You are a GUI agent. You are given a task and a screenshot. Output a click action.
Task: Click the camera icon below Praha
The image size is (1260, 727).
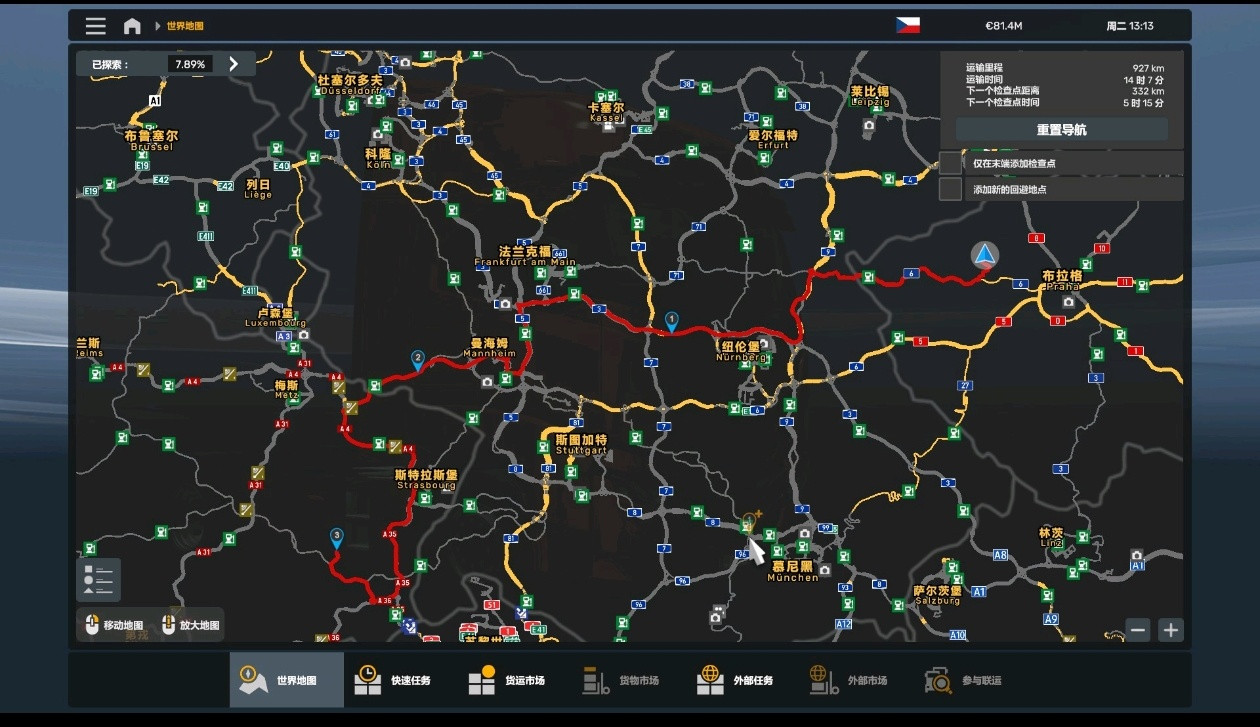pos(1069,302)
